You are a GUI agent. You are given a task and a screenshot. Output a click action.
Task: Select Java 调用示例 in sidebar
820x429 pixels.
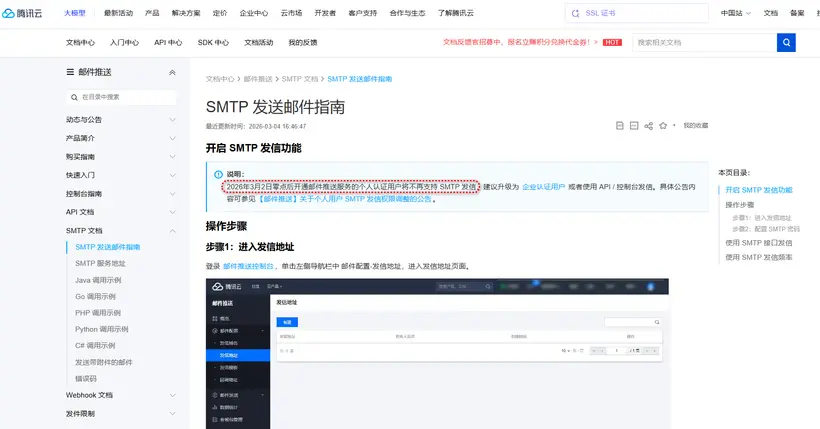click(98, 280)
